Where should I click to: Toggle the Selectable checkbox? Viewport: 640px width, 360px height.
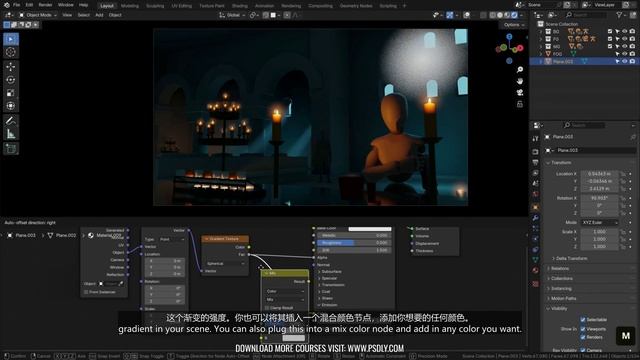point(583,320)
